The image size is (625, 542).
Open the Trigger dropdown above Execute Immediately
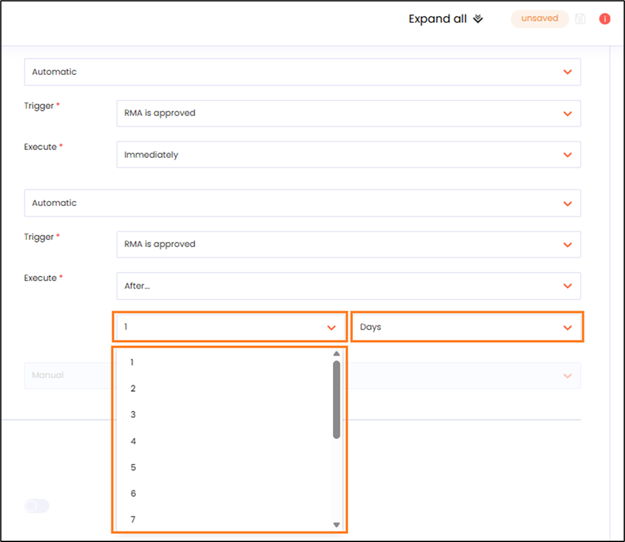coord(347,113)
